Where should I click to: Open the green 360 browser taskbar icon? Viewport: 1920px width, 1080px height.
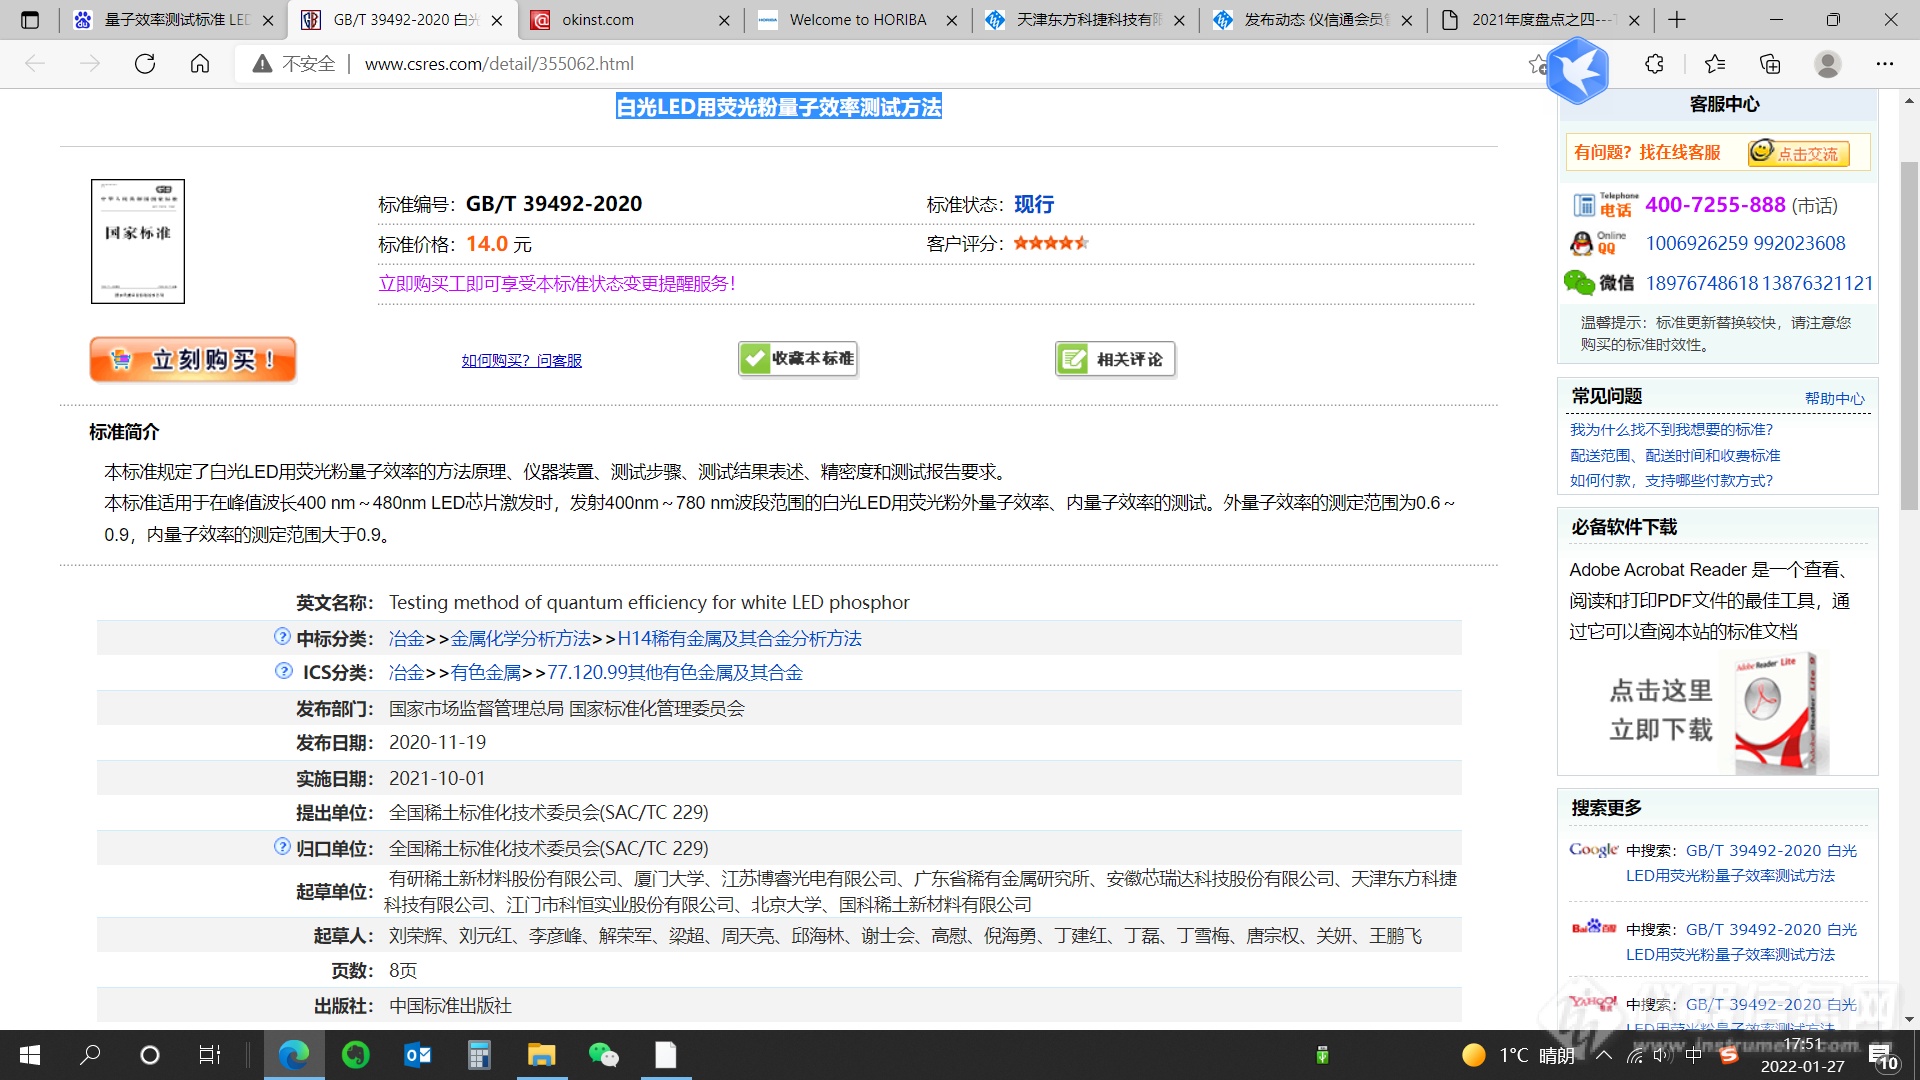356,1055
